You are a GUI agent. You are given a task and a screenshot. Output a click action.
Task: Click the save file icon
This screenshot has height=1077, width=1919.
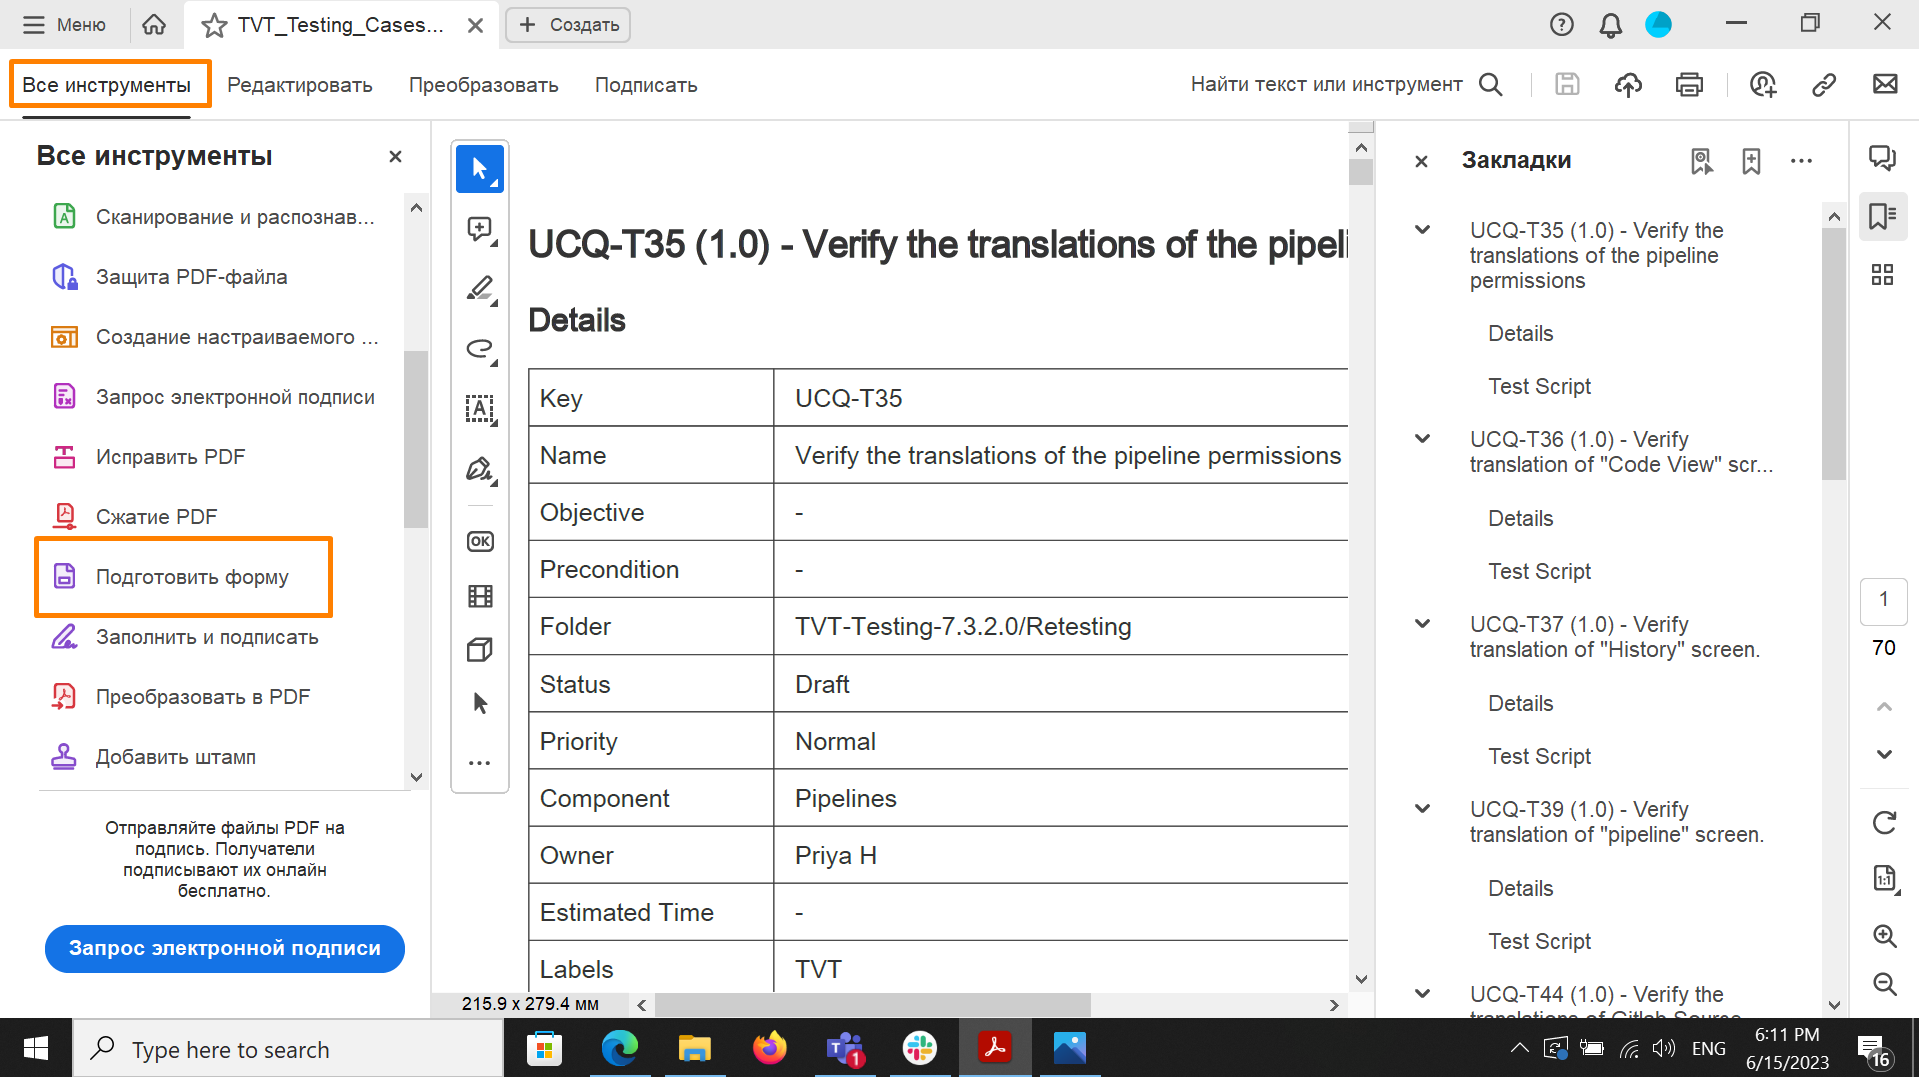(1567, 85)
